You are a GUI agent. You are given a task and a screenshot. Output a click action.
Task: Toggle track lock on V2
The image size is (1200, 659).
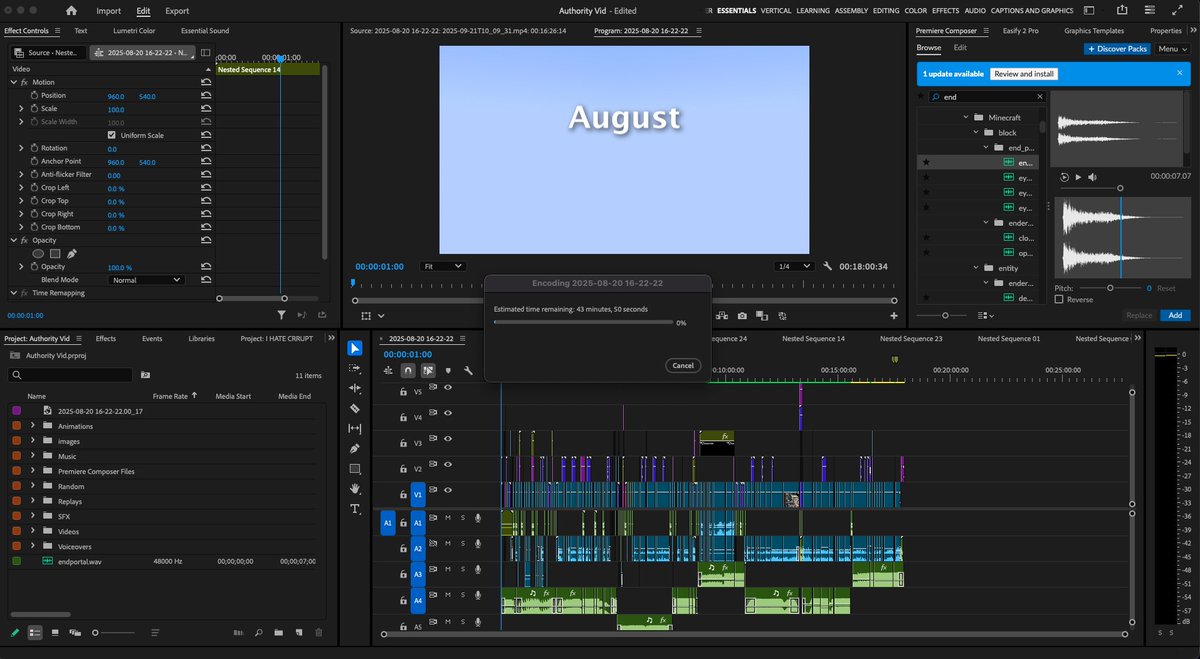403,468
